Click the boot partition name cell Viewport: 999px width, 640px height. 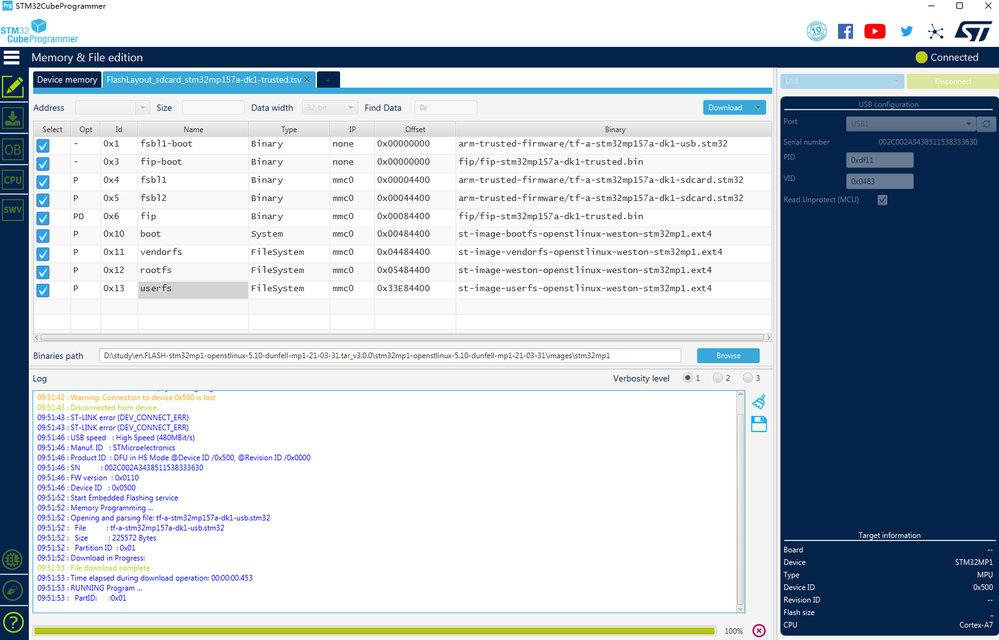193,234
